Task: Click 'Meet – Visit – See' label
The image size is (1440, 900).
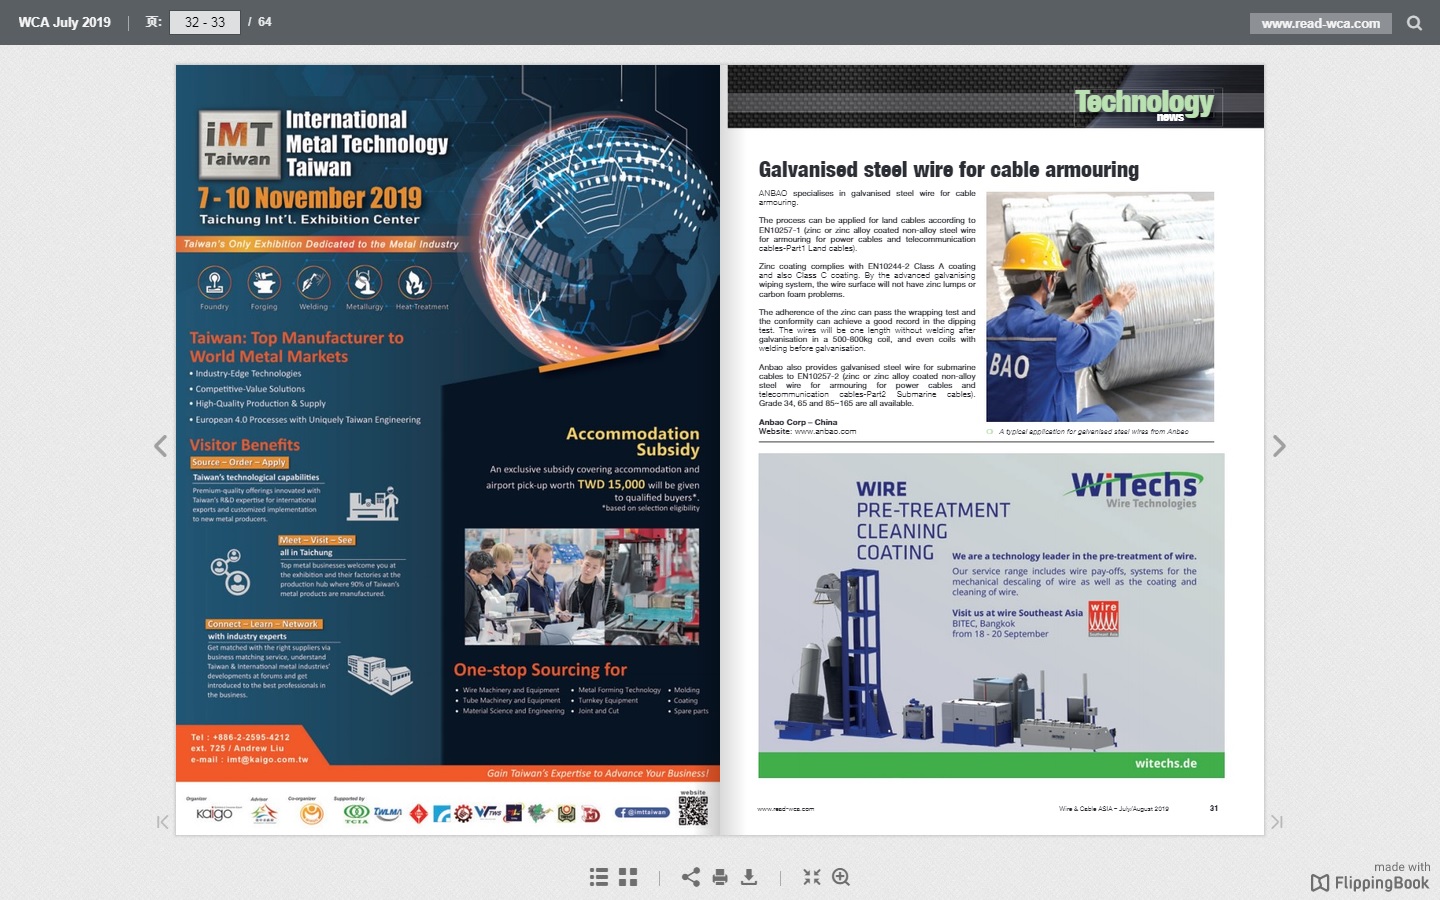Action: point(316,540)
